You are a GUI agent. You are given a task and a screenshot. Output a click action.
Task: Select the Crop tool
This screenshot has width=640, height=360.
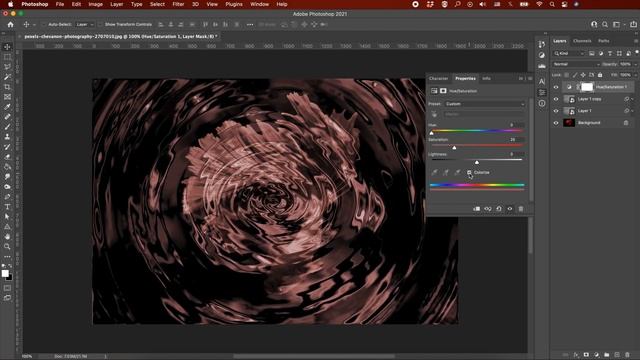(x=7, y=87)
